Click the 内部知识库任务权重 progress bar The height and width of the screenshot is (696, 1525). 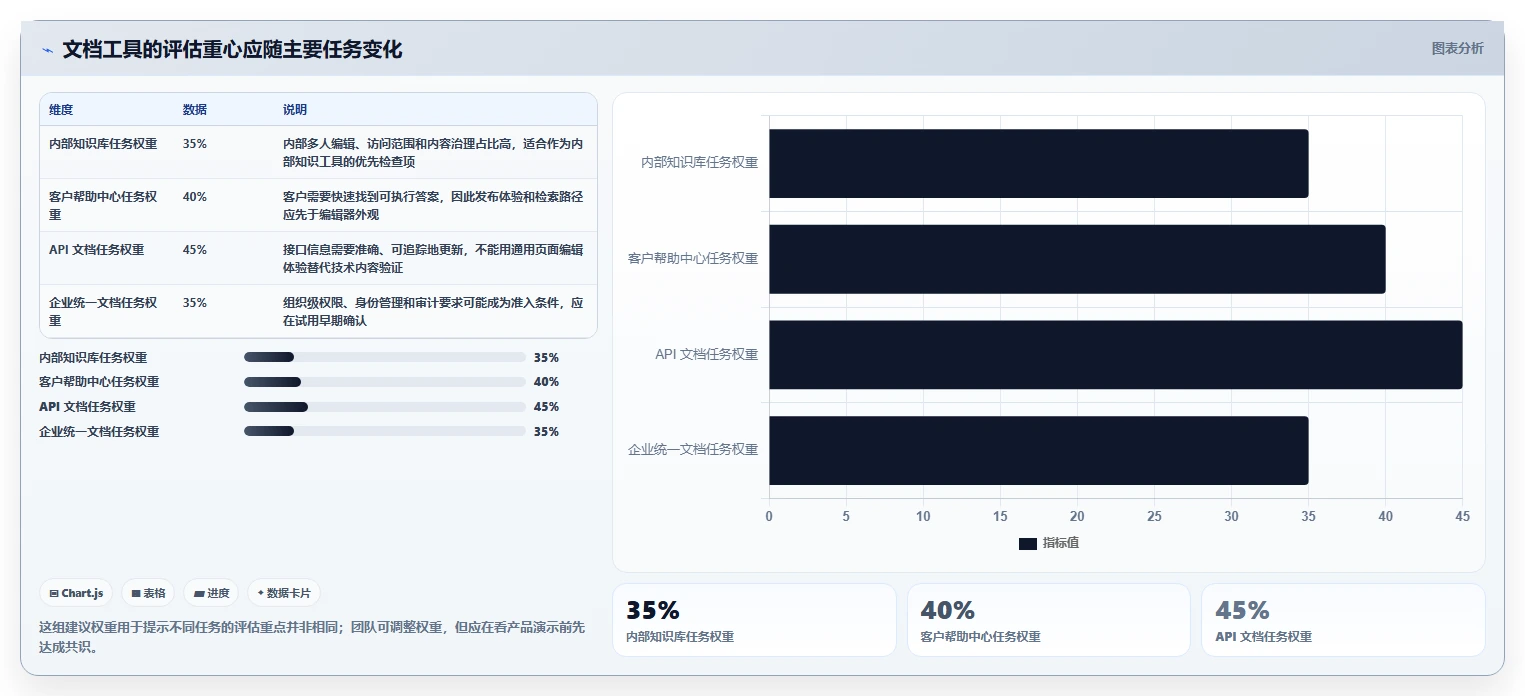pyautogui.click(x=385, y=357)
